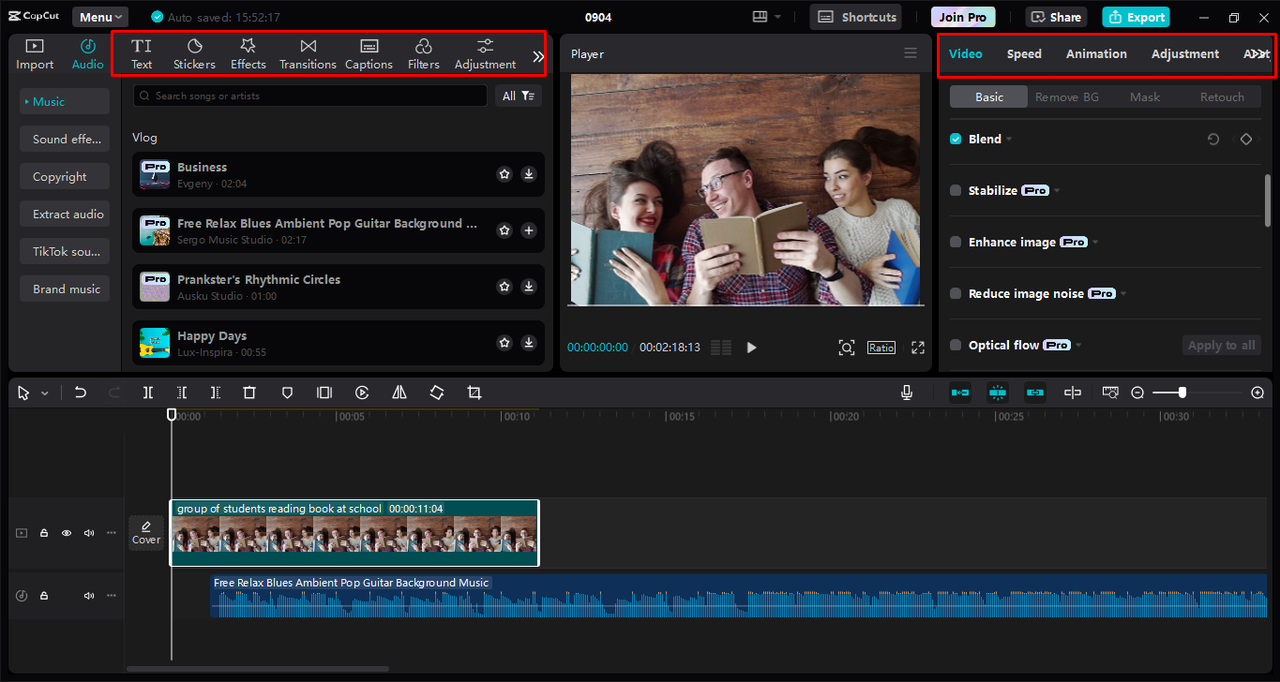Add keyframe for Blend
The height and width of the screenshot is (682, 1280).
coord(1246,139)
